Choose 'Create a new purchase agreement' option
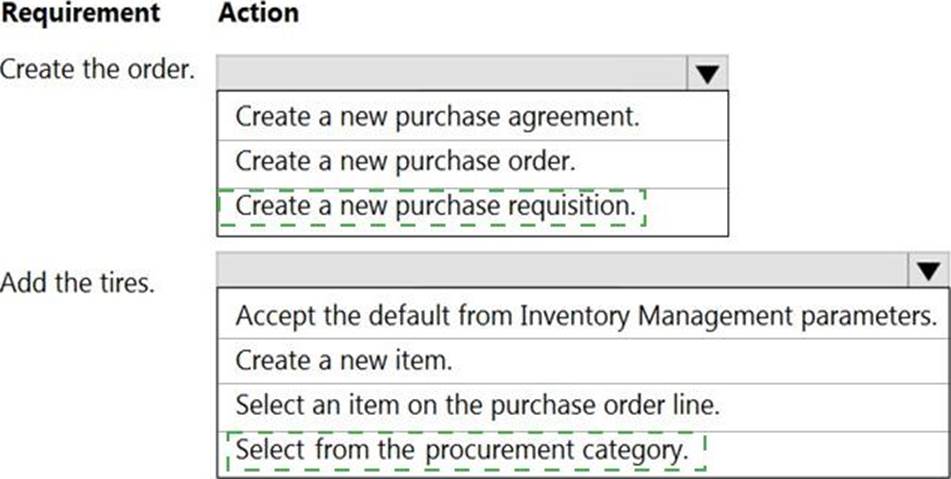 point(437,116)
